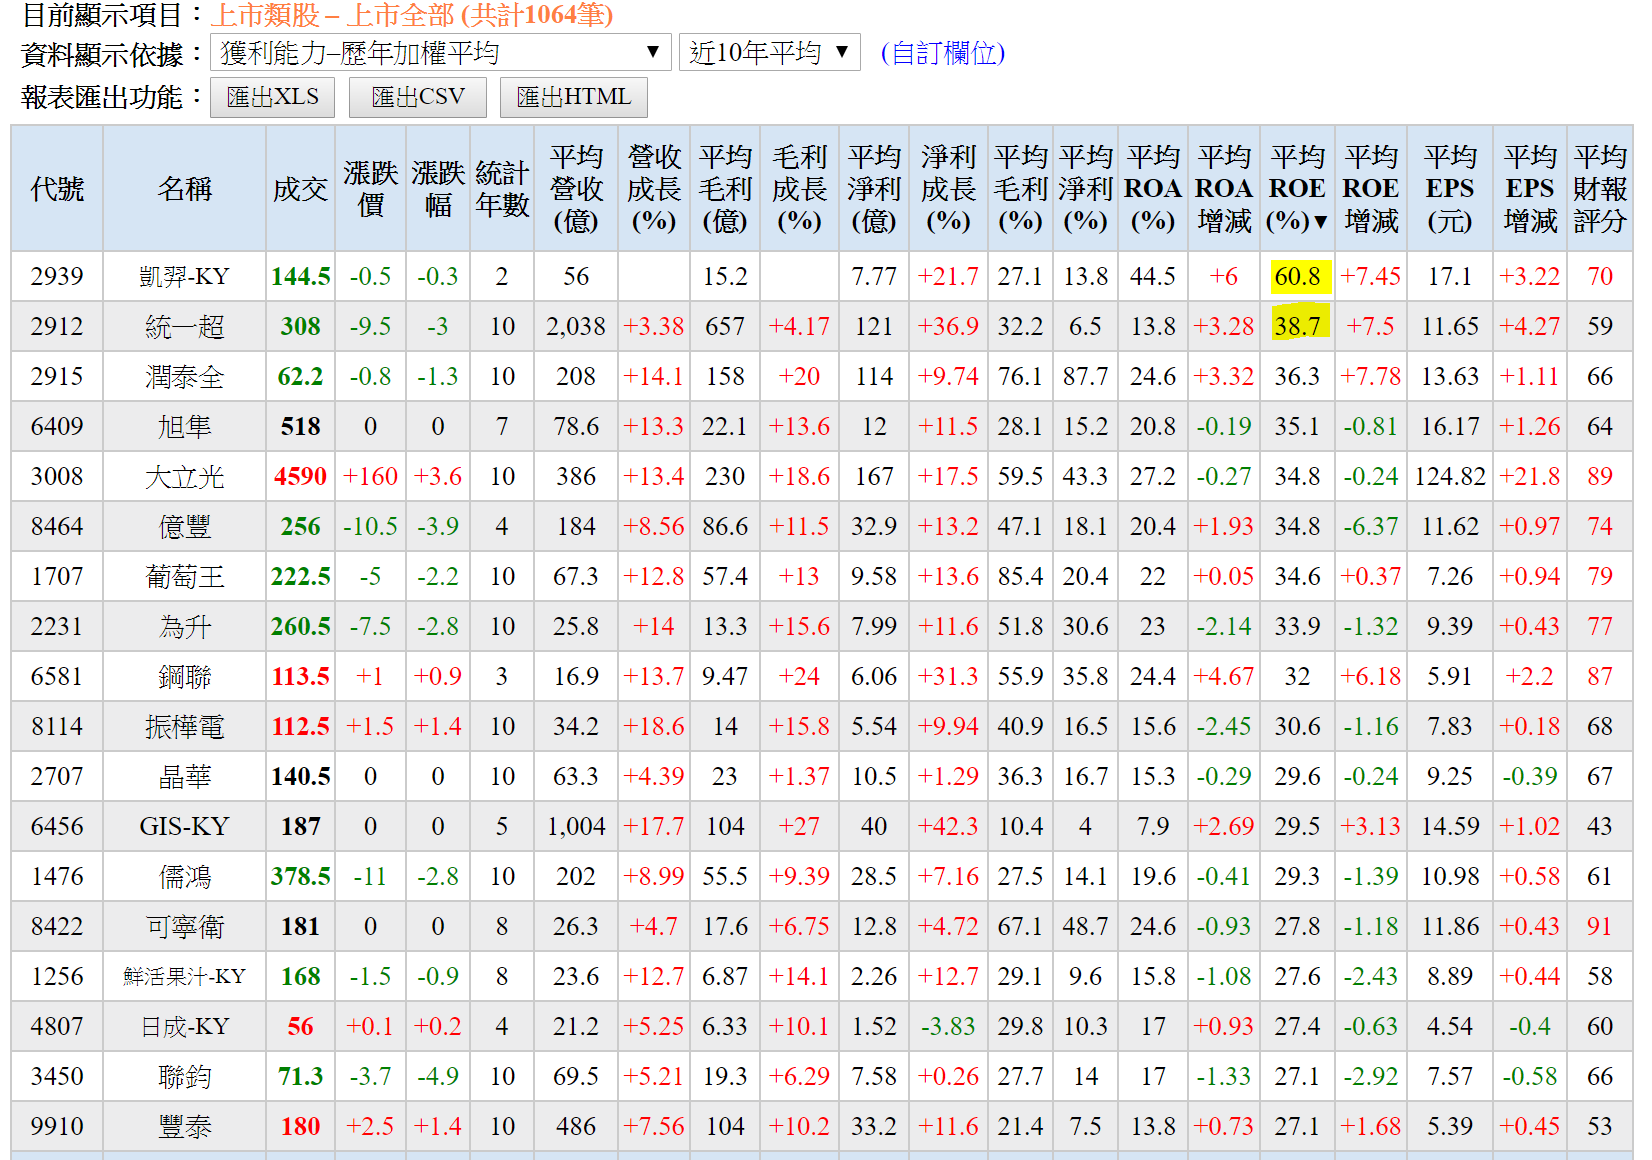The width and height of the screenshot is (1652, 1160).
Task: Open stock 可寧衛 name link
Action: pos(185,926)
